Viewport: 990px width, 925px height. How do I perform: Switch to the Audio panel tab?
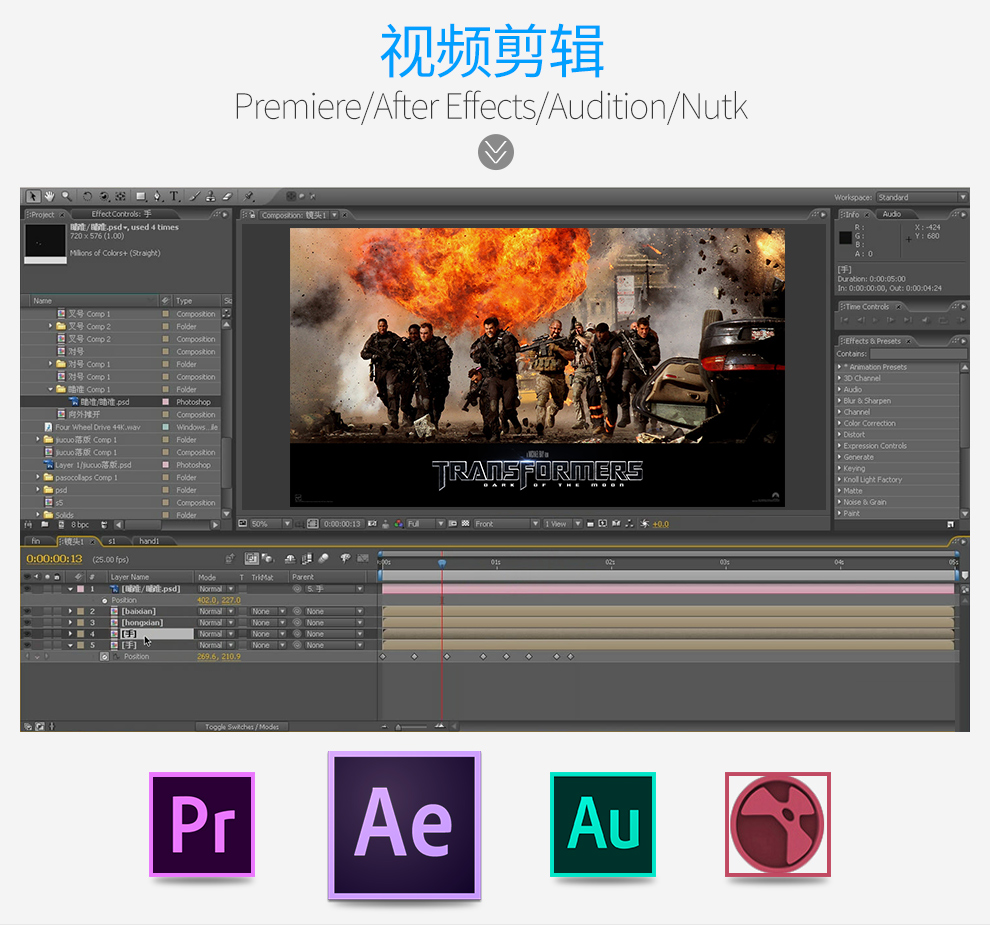(892, 214)
